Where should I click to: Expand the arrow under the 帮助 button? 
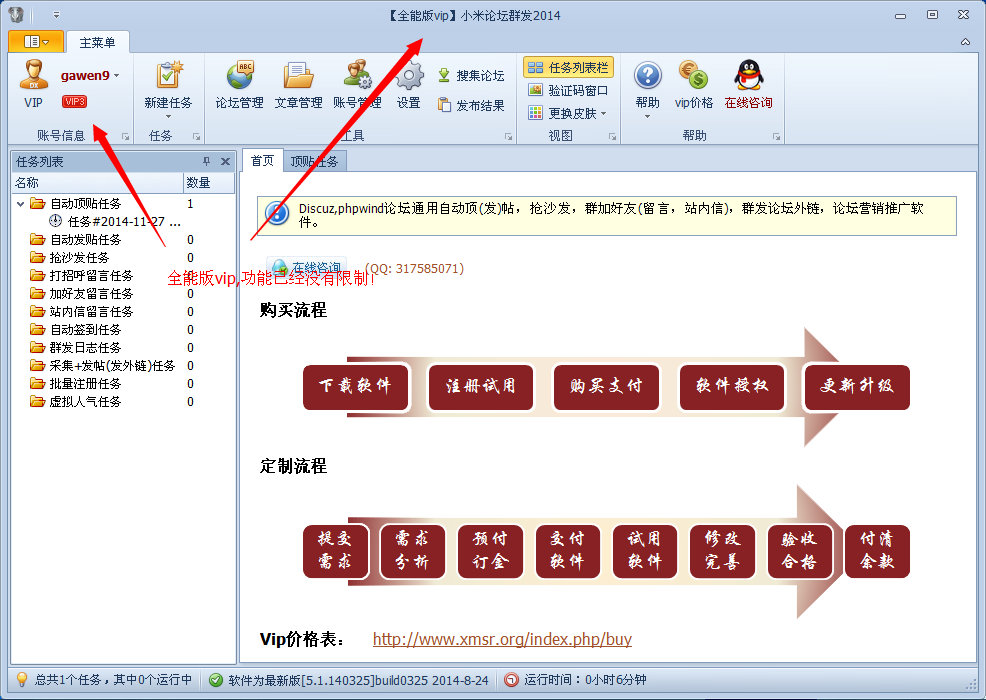click(647, 116)
